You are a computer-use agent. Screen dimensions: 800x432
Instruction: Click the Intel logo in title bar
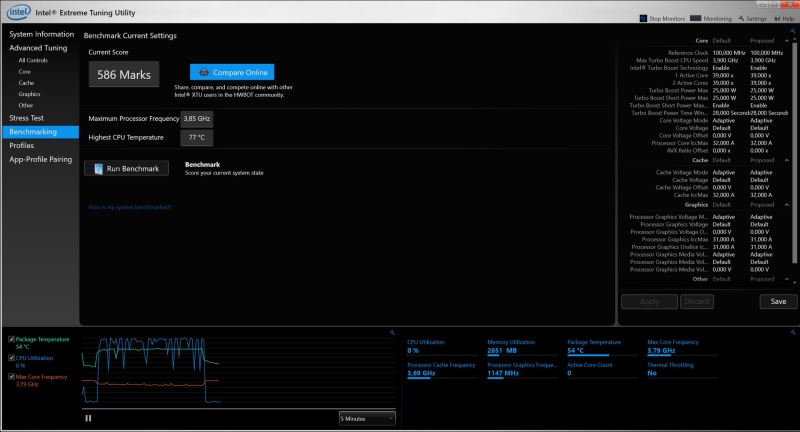tap(12, 7)
